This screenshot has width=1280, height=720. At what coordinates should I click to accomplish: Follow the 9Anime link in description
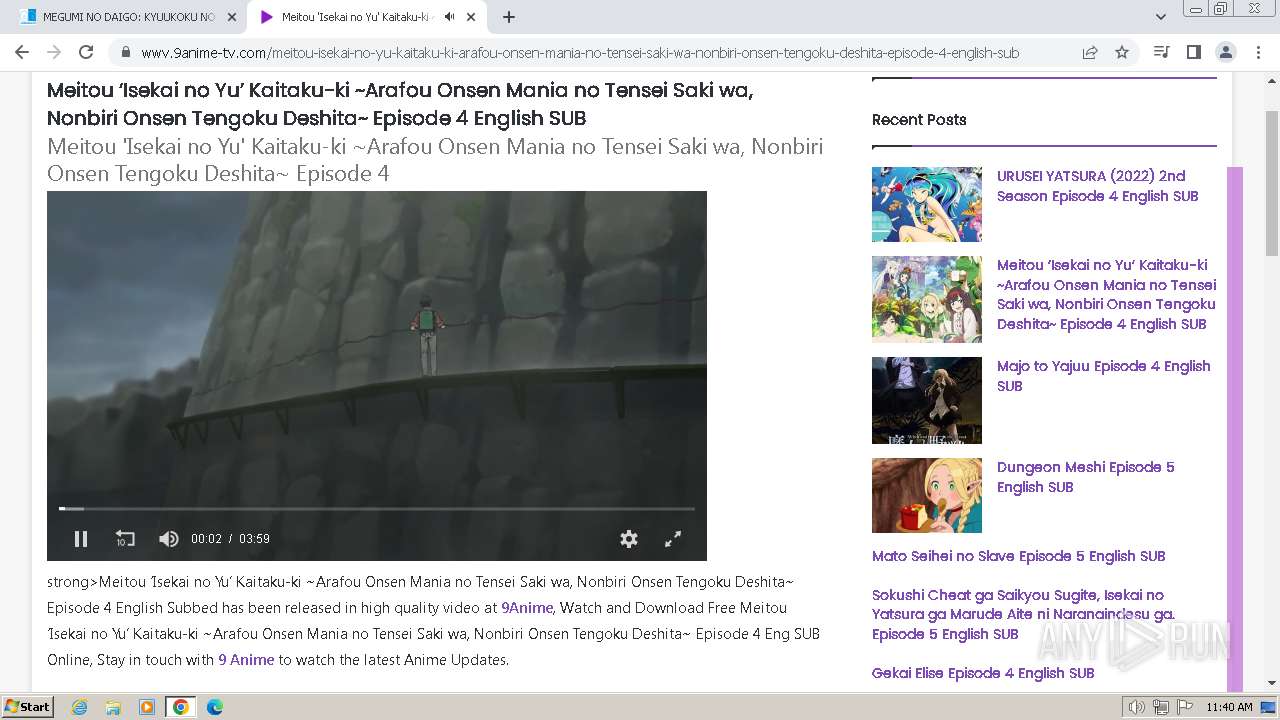click(527, 608)
